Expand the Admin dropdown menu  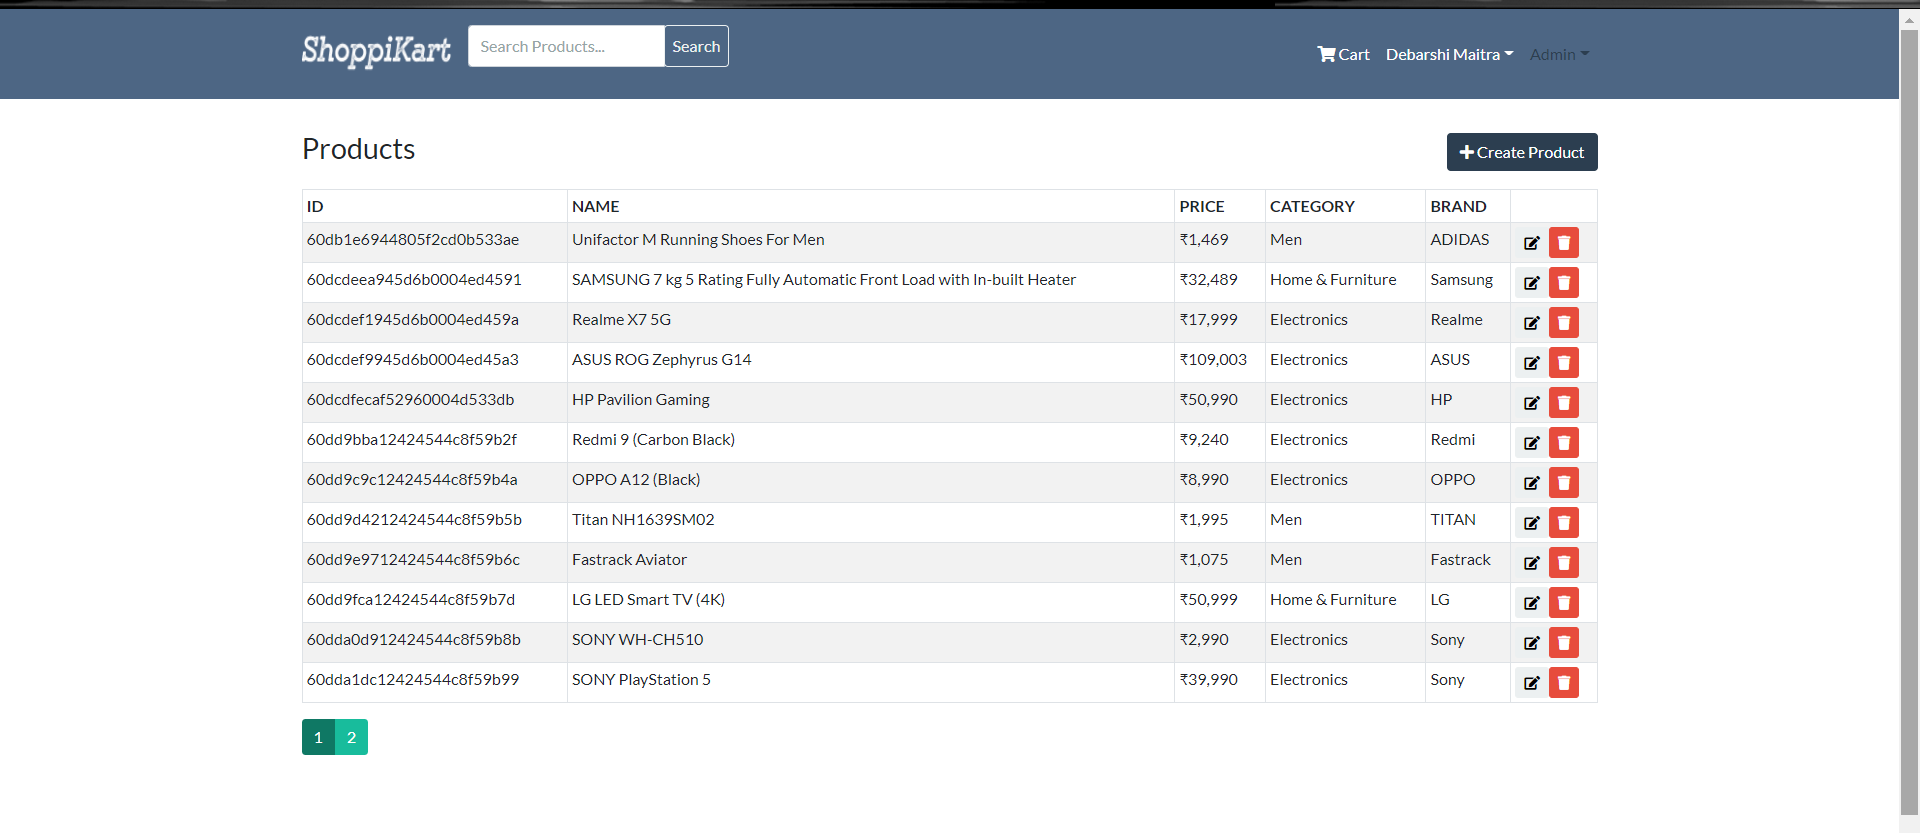coord(1559,54)
